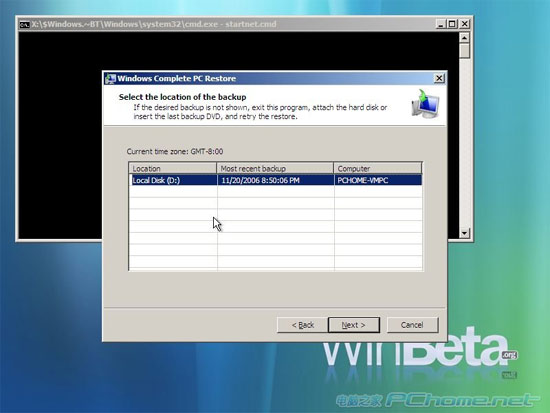Go back with the < Back button
The width and height of the screenshot is (550, 413).
click(302, 325)
